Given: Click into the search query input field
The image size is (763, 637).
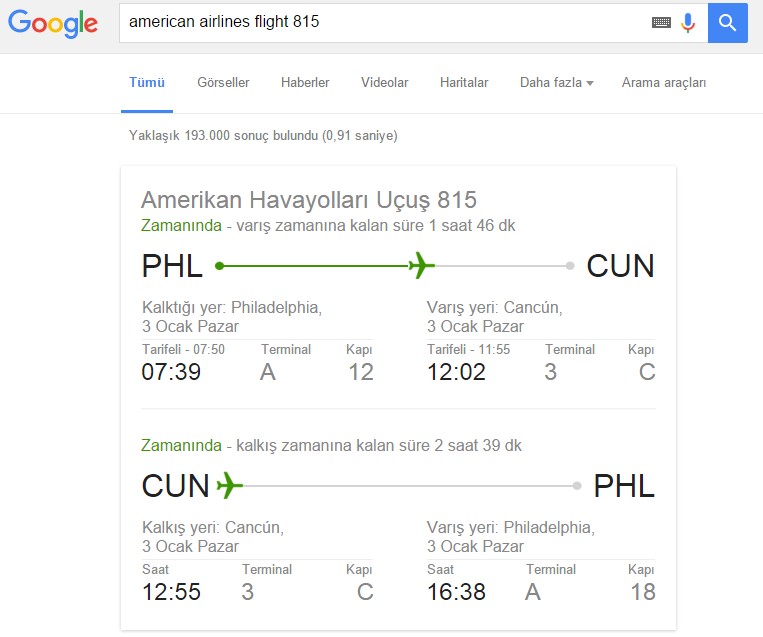Looking at the screenshot, I should [x=384, y=23].
